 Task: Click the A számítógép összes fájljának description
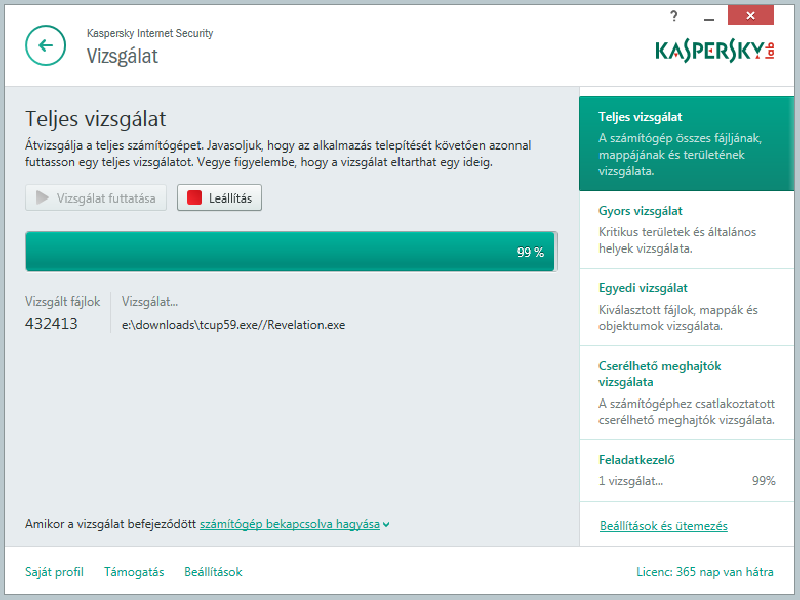680,155
